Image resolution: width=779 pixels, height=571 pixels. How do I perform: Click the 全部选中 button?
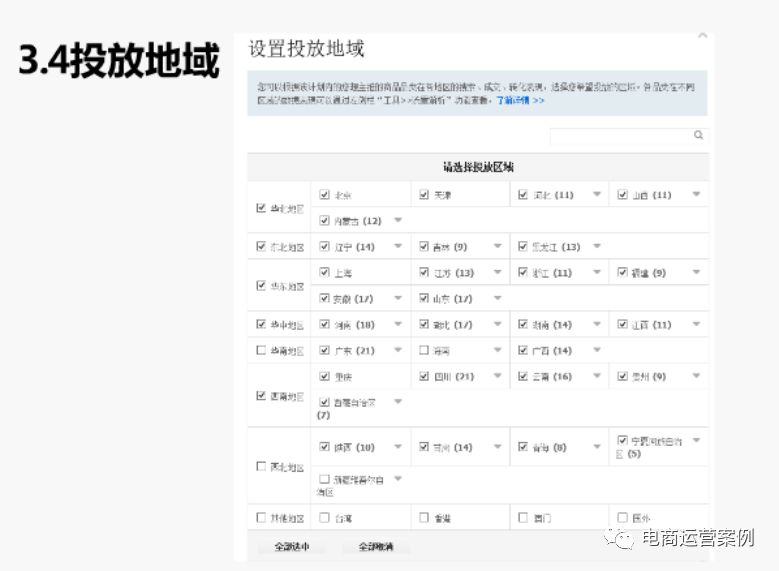coord(292,547)
